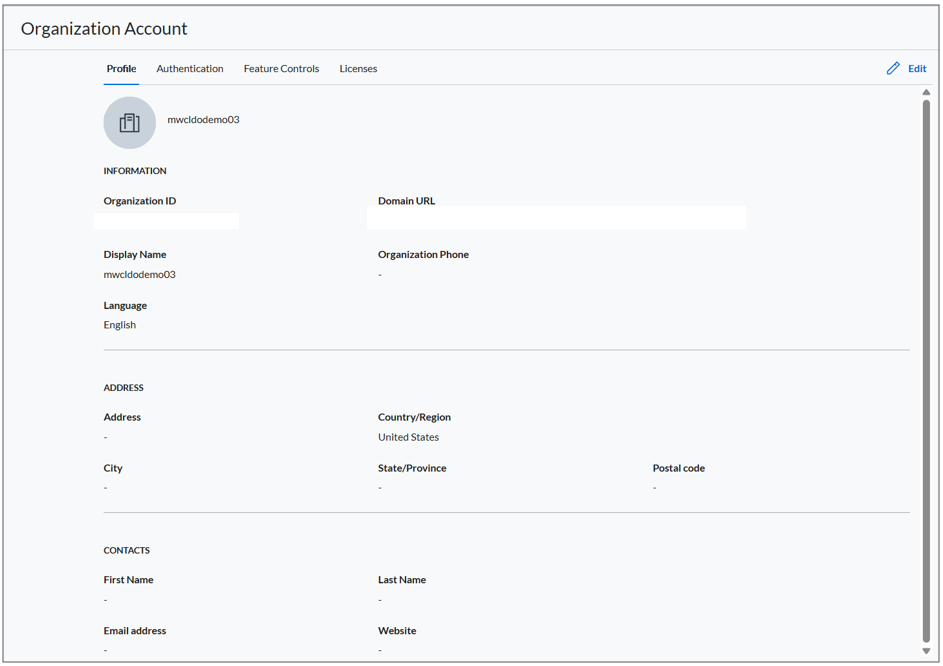The image size is (943, 666).
Task: Go to the Licenses tab
Action: click(x=358, y=69)
